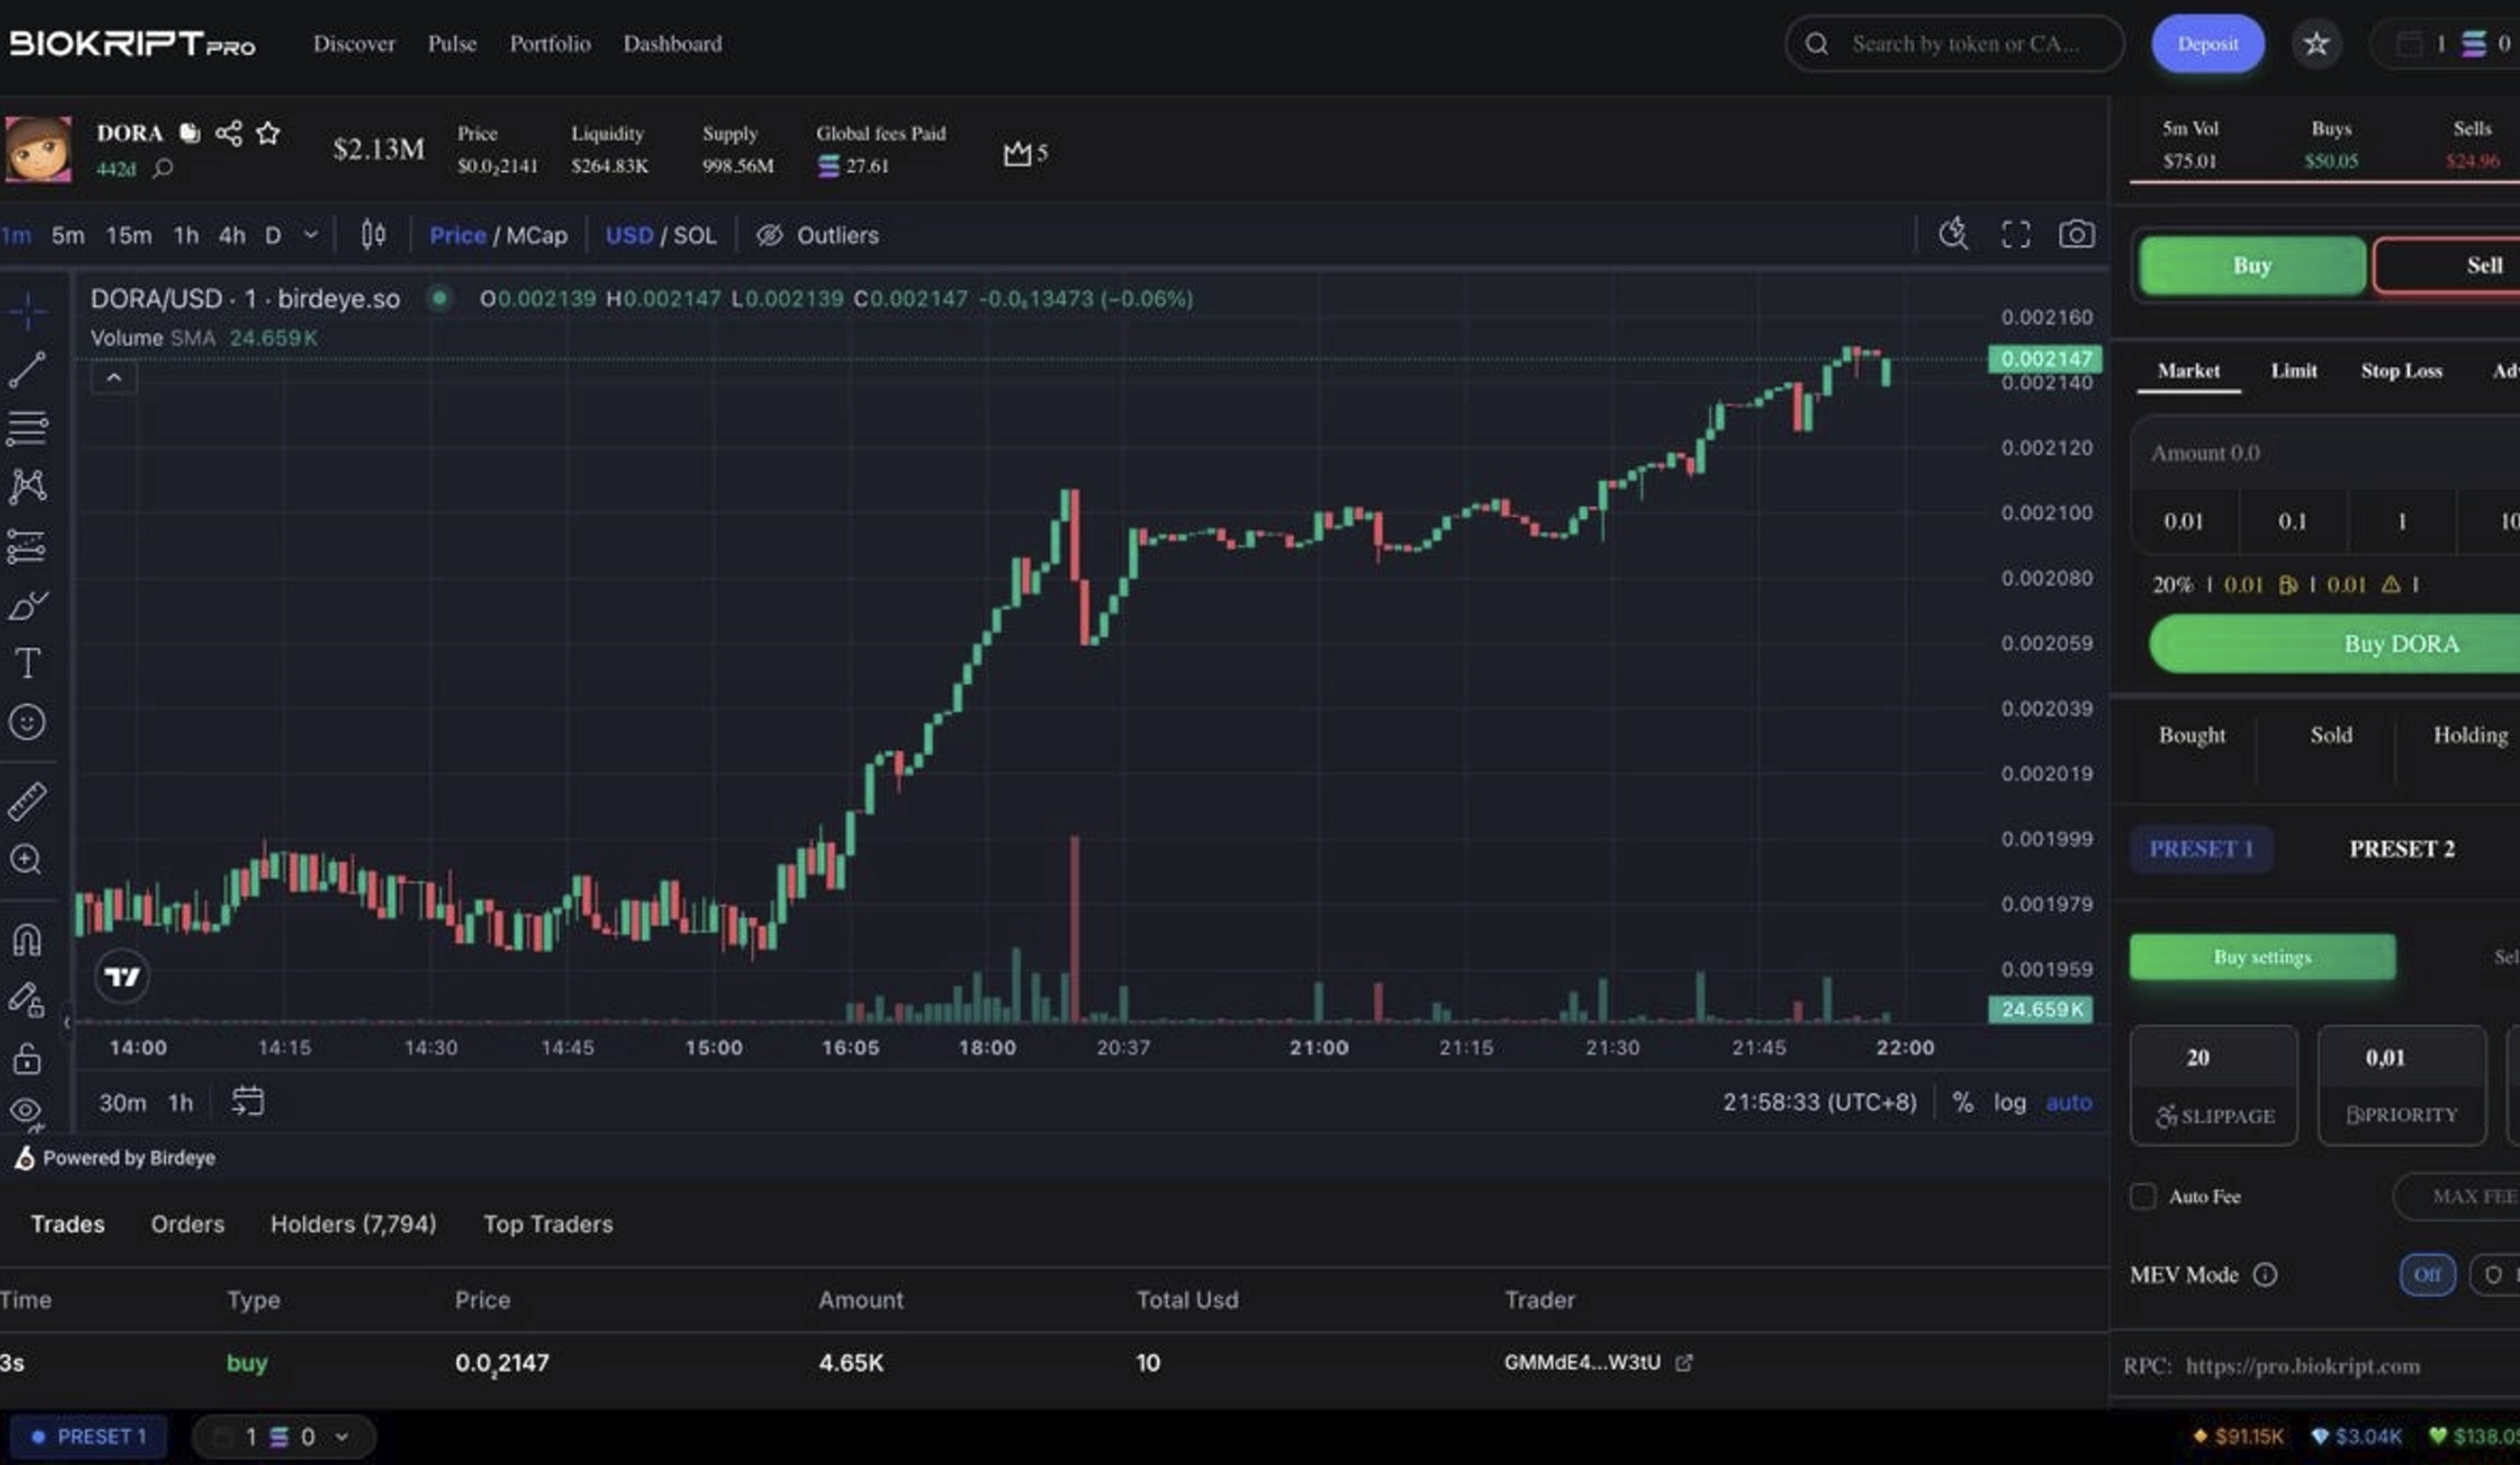Switch to the Orders tab
The height and width of the screenshot is (1465, 2520).
[187, 1224]
